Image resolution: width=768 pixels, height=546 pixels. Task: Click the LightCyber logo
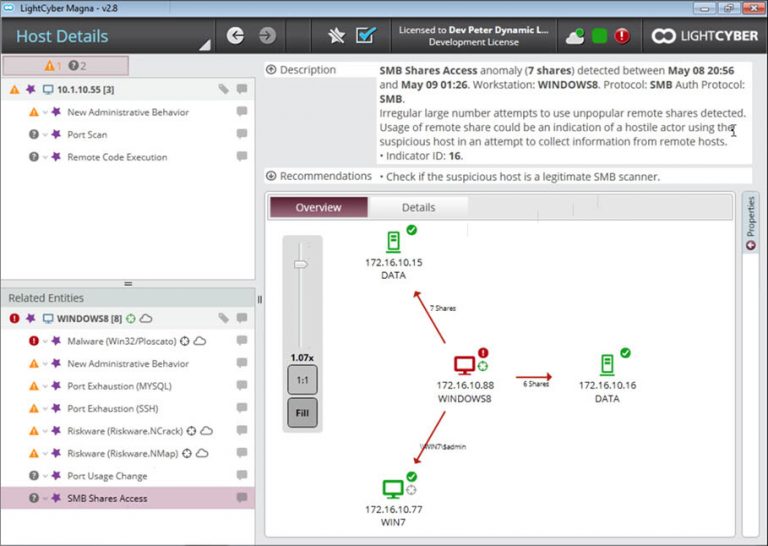click(x=704, y=36)
